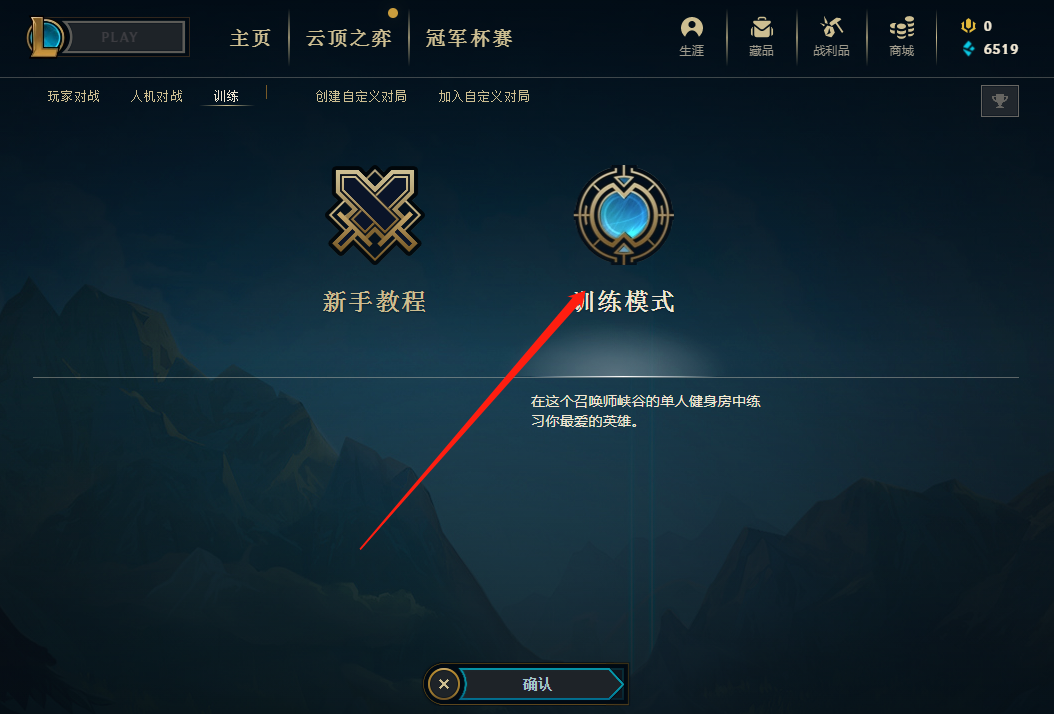
Task: Click the League of Legends logo icon
Action: tap(44, 37)
